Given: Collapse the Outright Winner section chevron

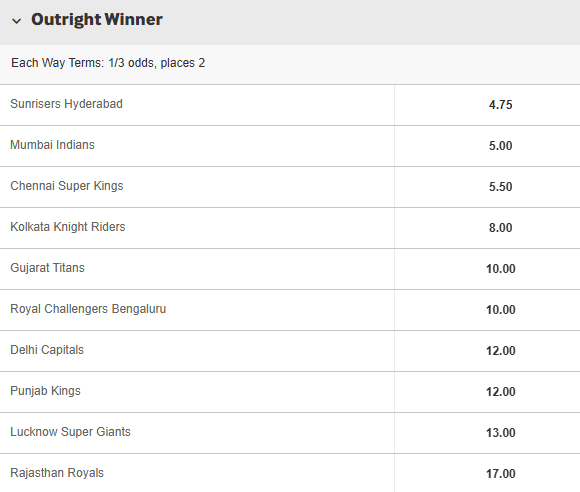Looking at the screenshot, I should tap(17, 21).
